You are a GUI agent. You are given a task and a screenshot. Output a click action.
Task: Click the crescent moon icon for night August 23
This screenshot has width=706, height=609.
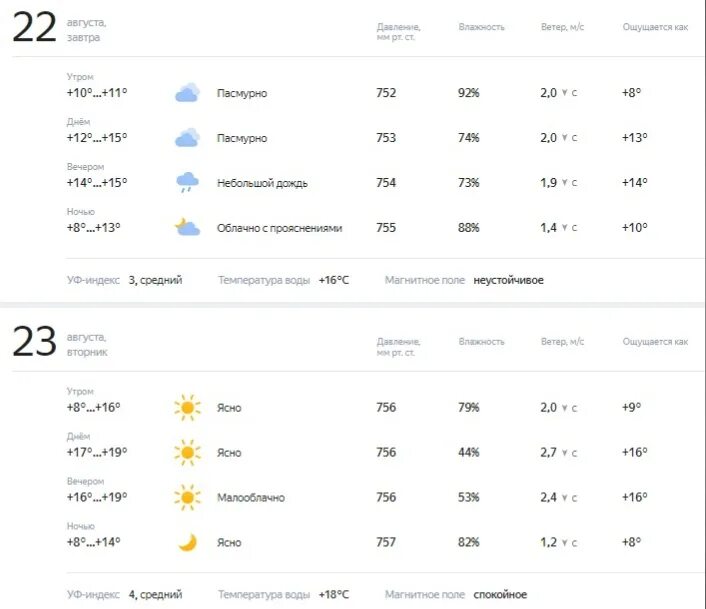click(x=188, y=542)
